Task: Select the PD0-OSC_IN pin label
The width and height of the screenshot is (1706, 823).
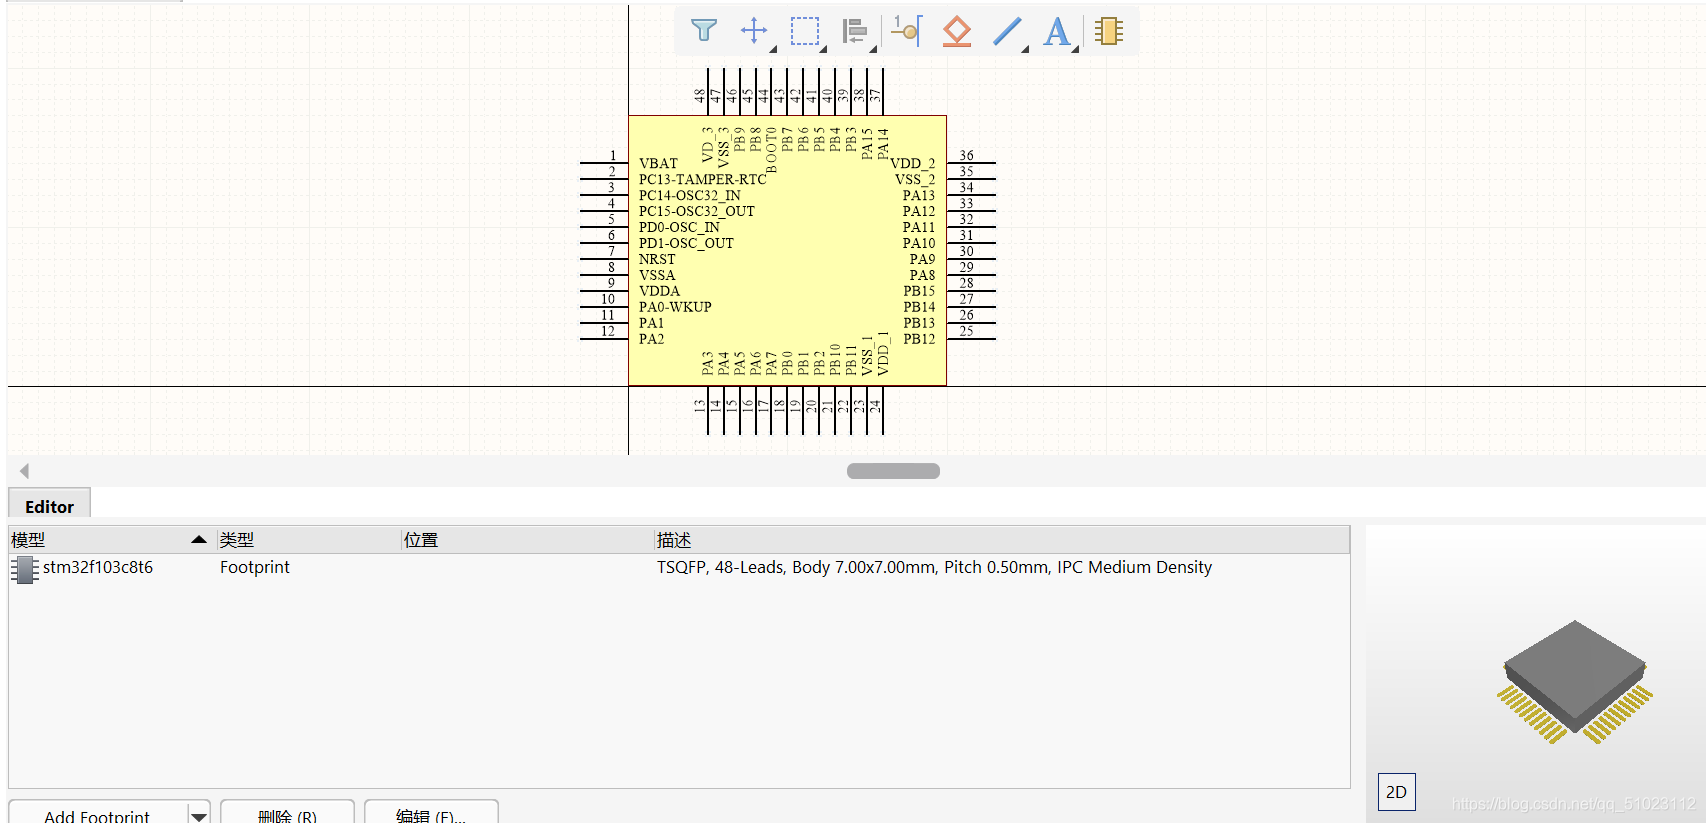Action: coord(679,227)
